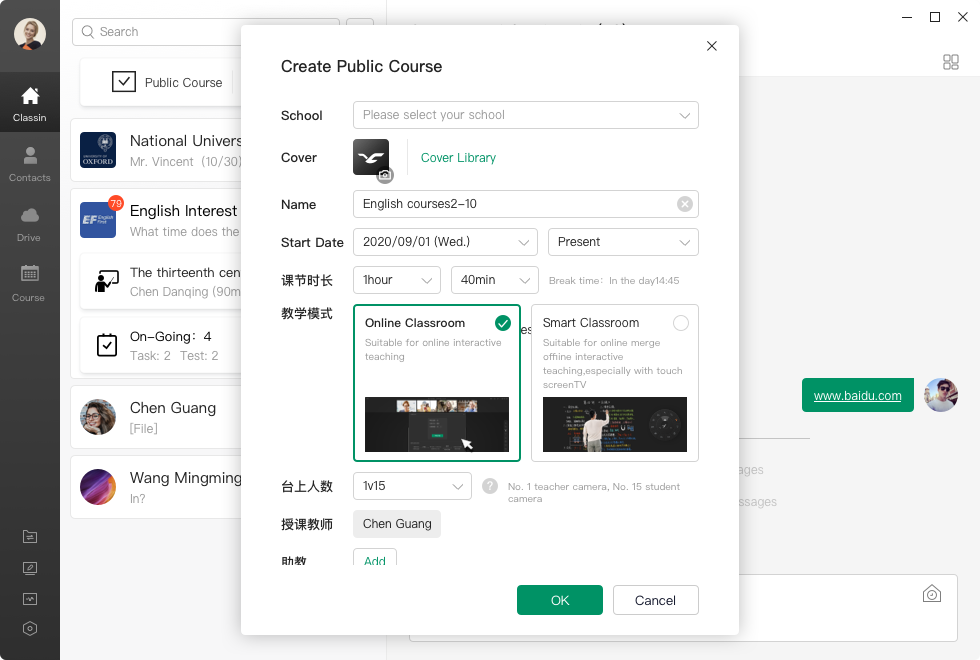Uncheck the Public Course checkbox
This screenshot has height=660, width=980.
(124, 82)
